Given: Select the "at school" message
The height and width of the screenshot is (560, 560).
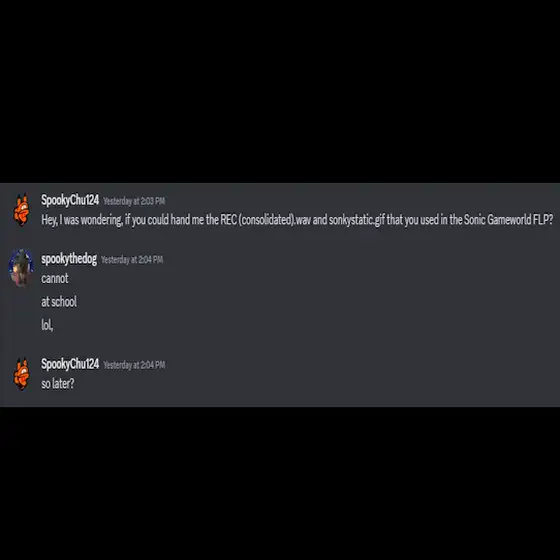Looking at the screenshot, I should coord(59,302).
